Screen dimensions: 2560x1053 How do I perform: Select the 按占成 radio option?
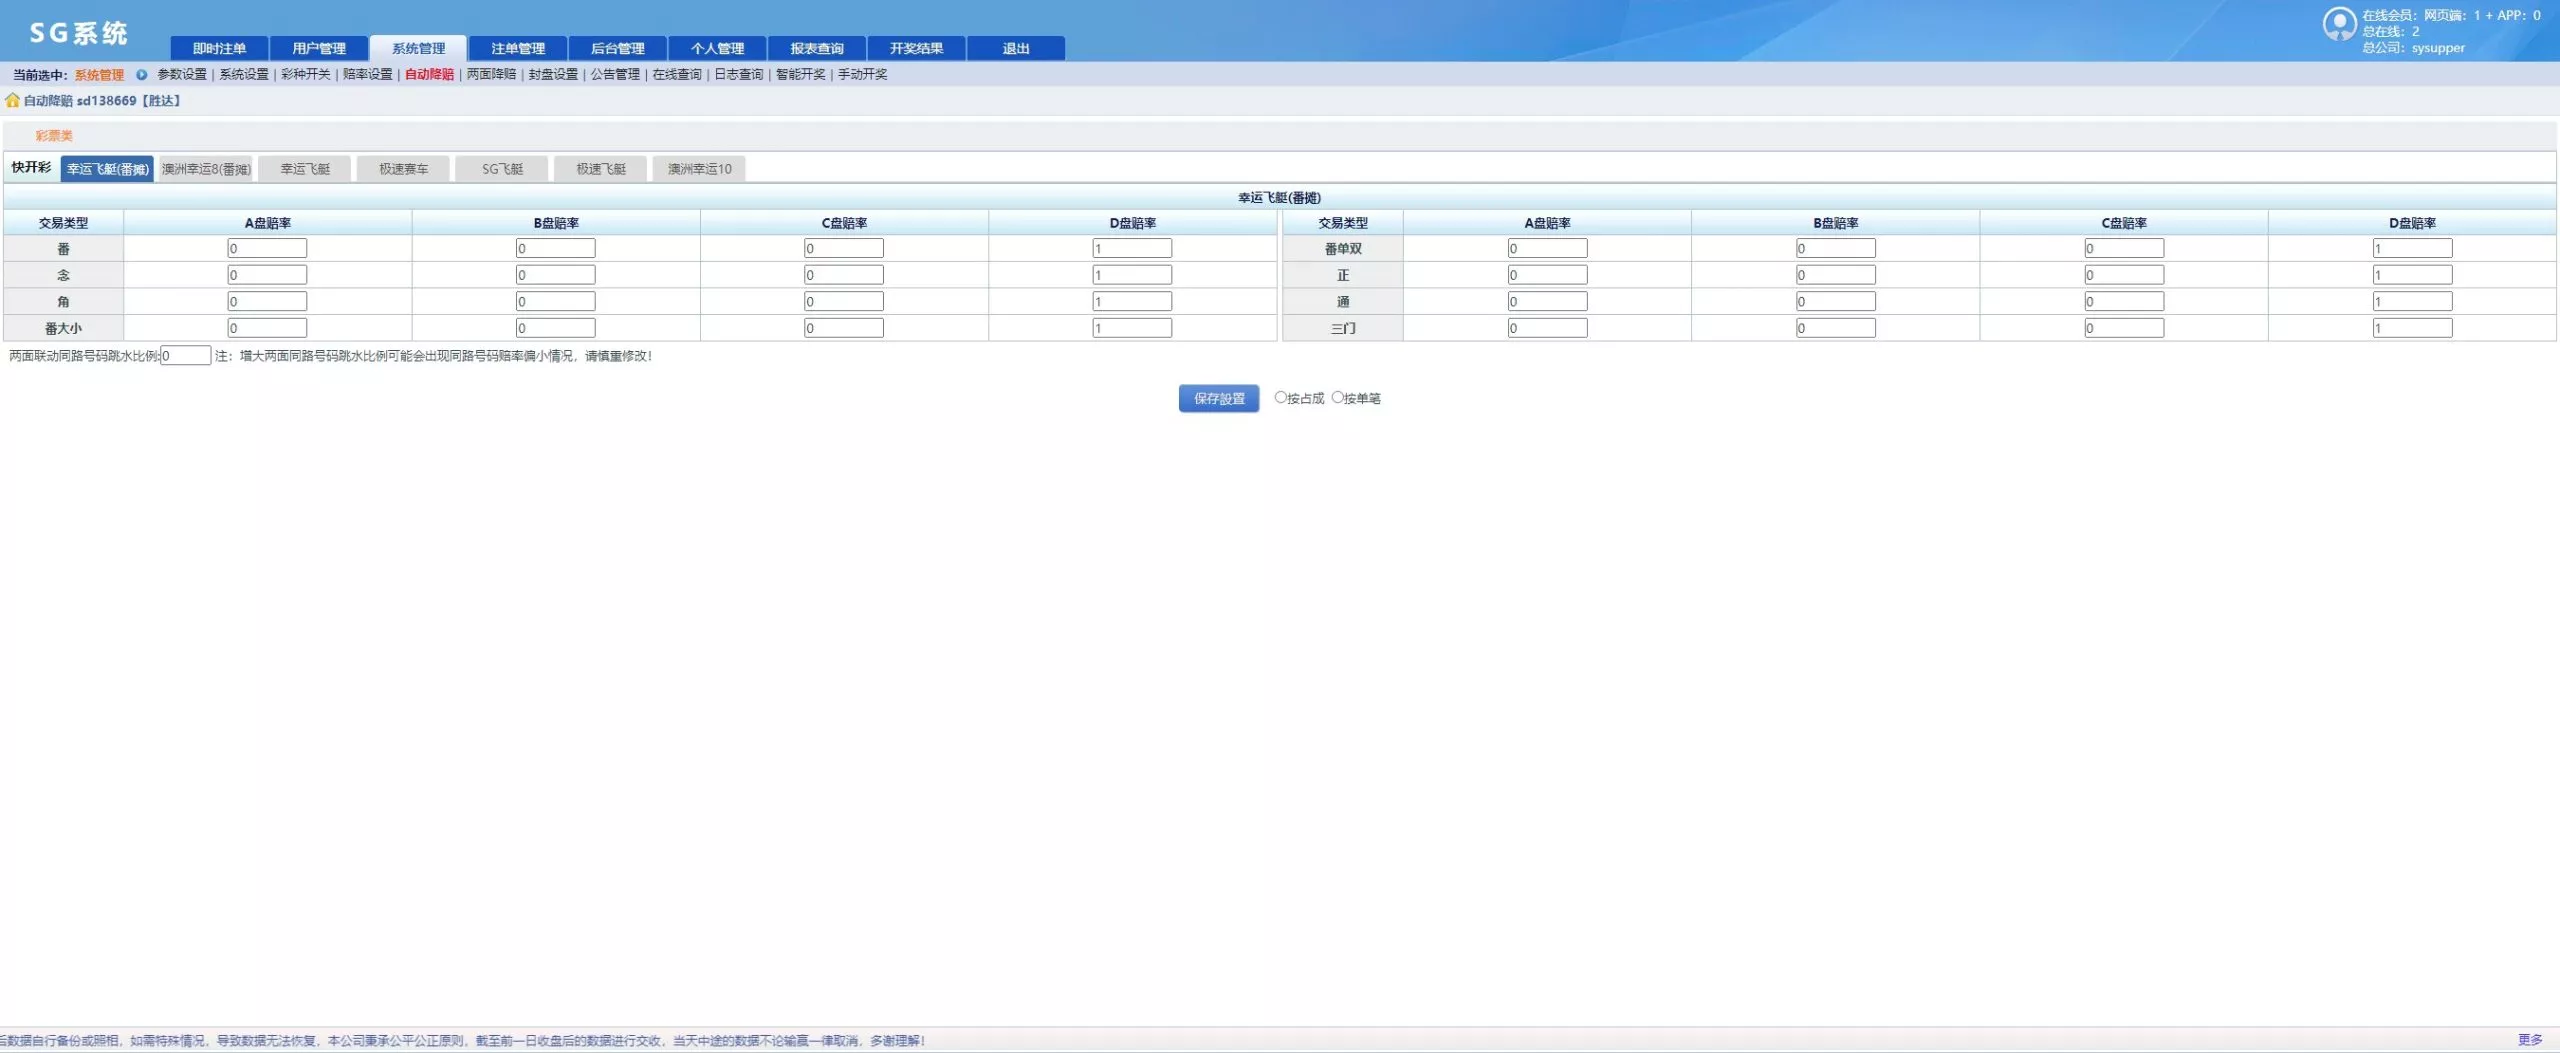(x=1280, y=397)
